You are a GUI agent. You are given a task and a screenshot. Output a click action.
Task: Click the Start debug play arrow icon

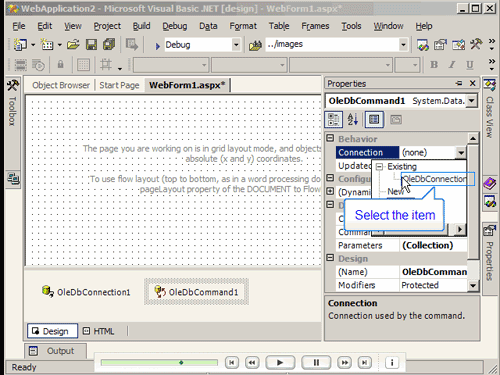tap(157, 45)
